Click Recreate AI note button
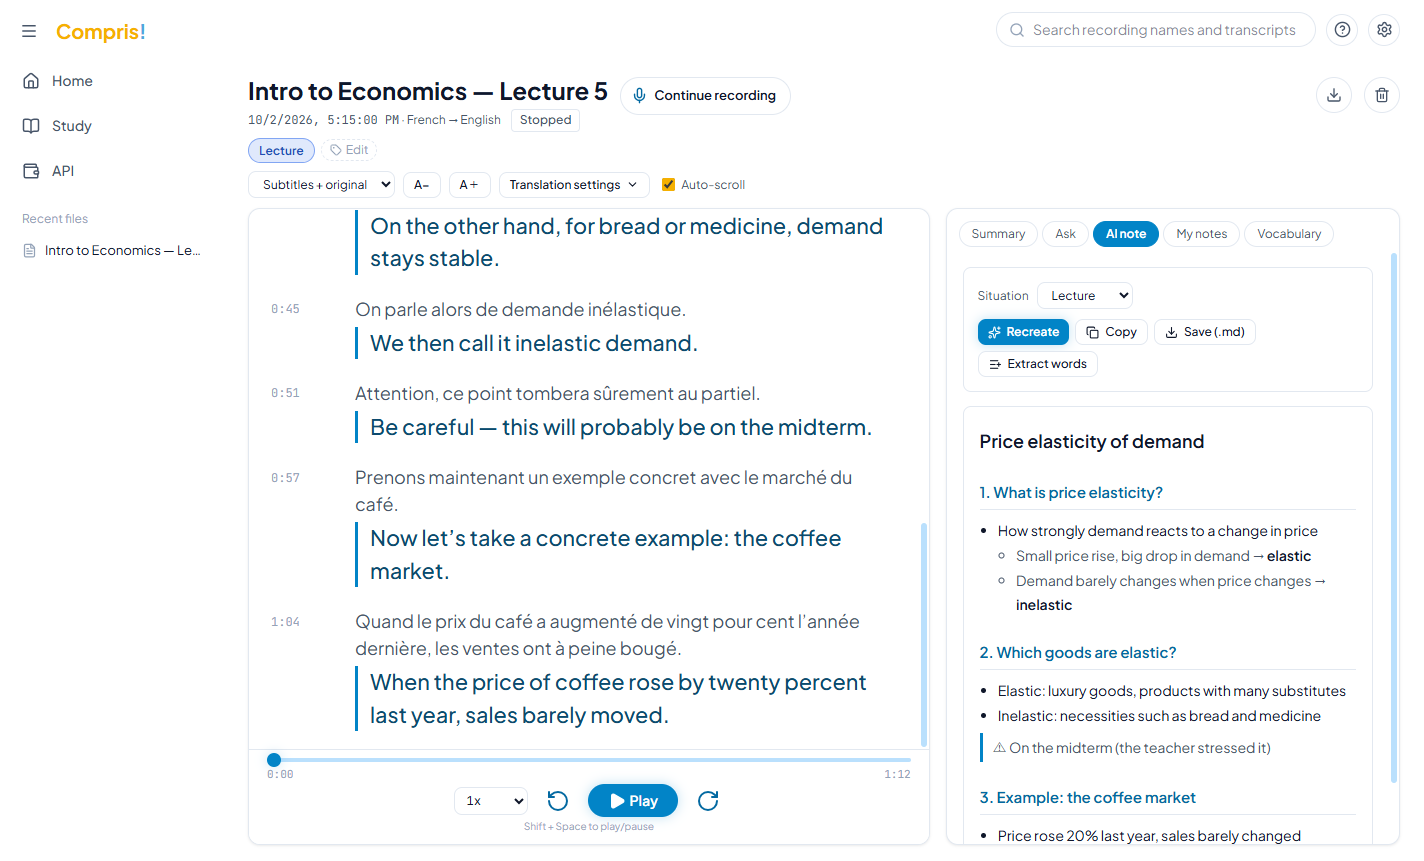Image resolution: width=1424 pixels, height=861 pixels. point(1023,332)
